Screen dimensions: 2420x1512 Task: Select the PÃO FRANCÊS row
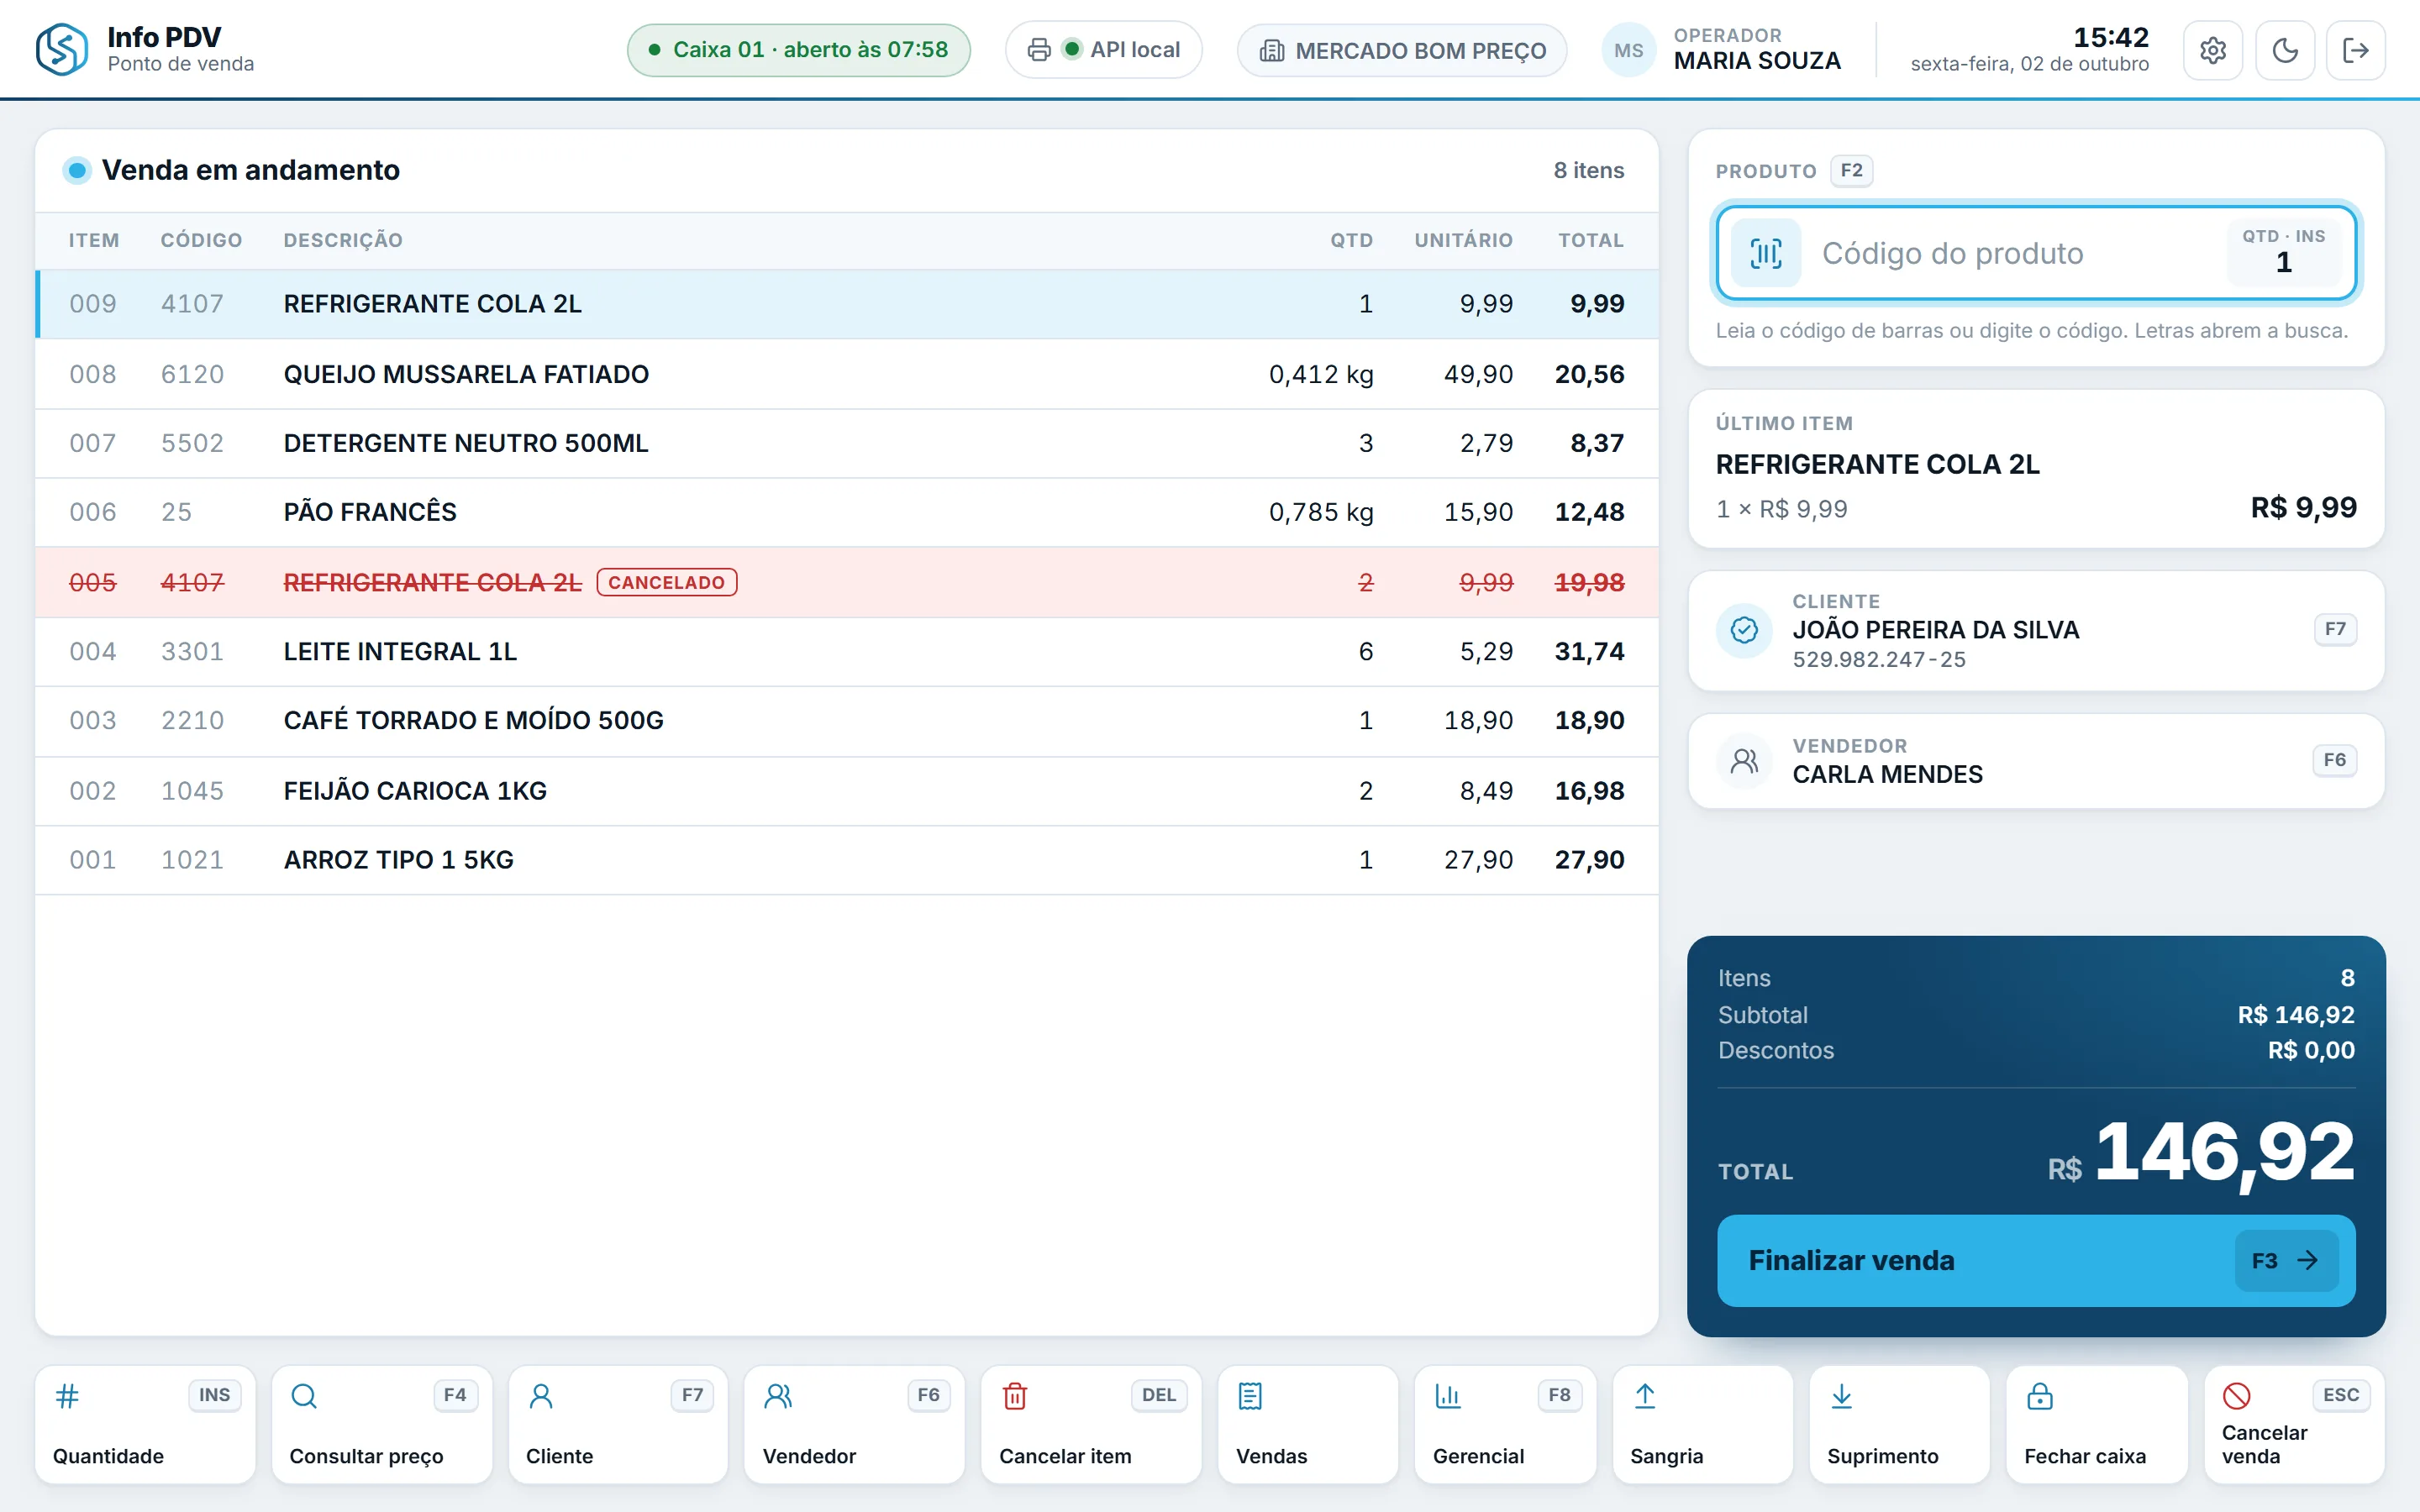(x=846, y=512)
